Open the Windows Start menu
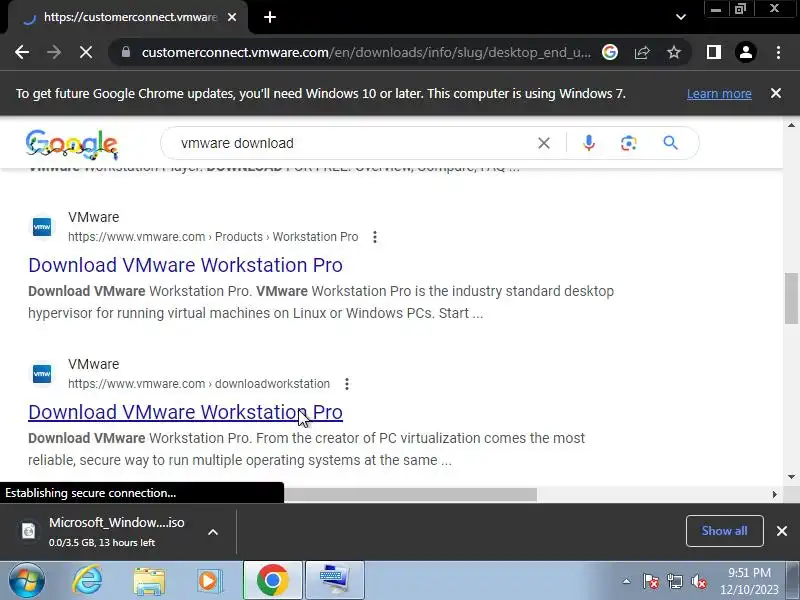The height and width of the screenshot is (600, 800). pyautogui.click(x=27, y=581)
